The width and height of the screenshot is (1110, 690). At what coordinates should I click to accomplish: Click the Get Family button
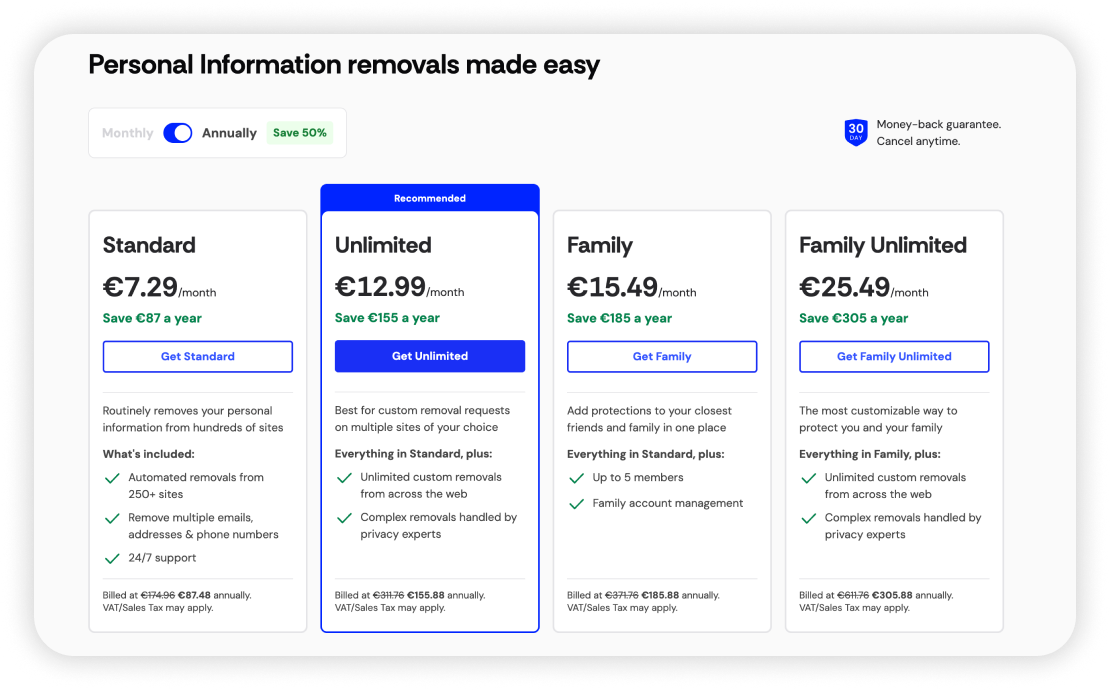pos(662,357)
